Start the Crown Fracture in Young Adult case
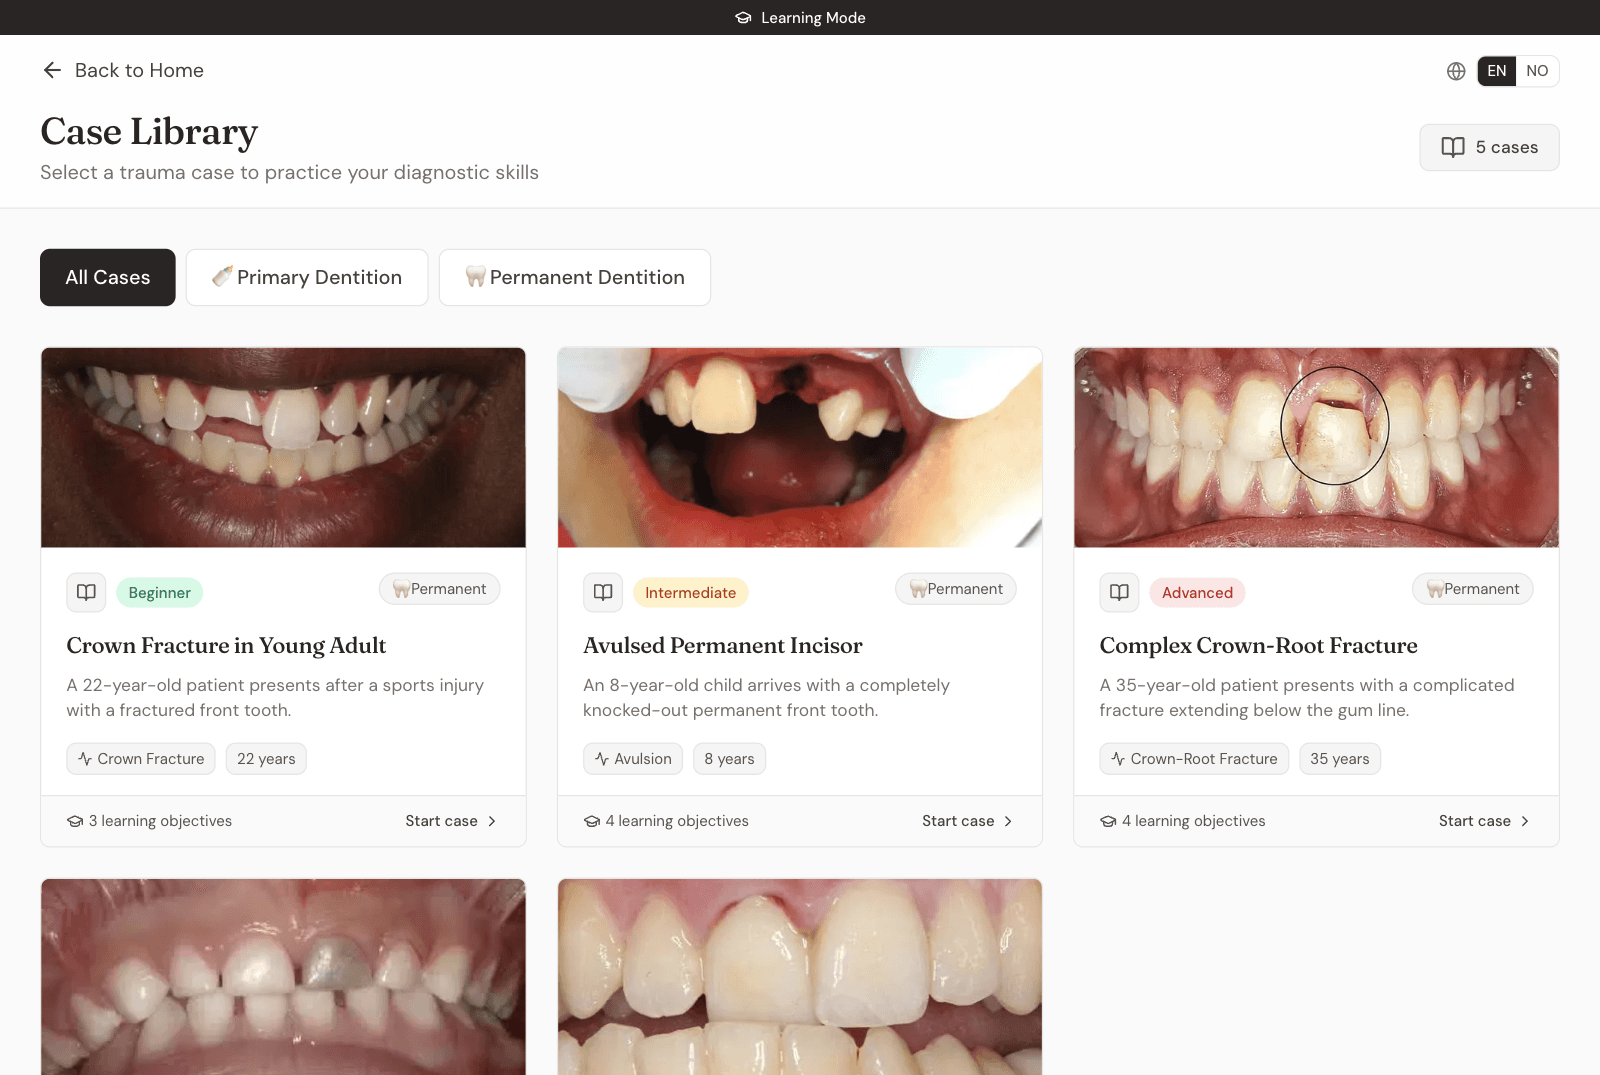This screenshot has width=1600, height=1075. [451, 821]
